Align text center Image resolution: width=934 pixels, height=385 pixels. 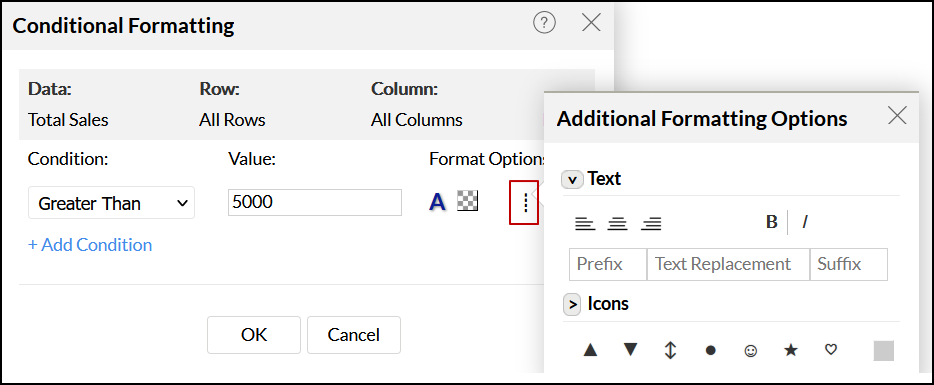click(x=618, y=224)
